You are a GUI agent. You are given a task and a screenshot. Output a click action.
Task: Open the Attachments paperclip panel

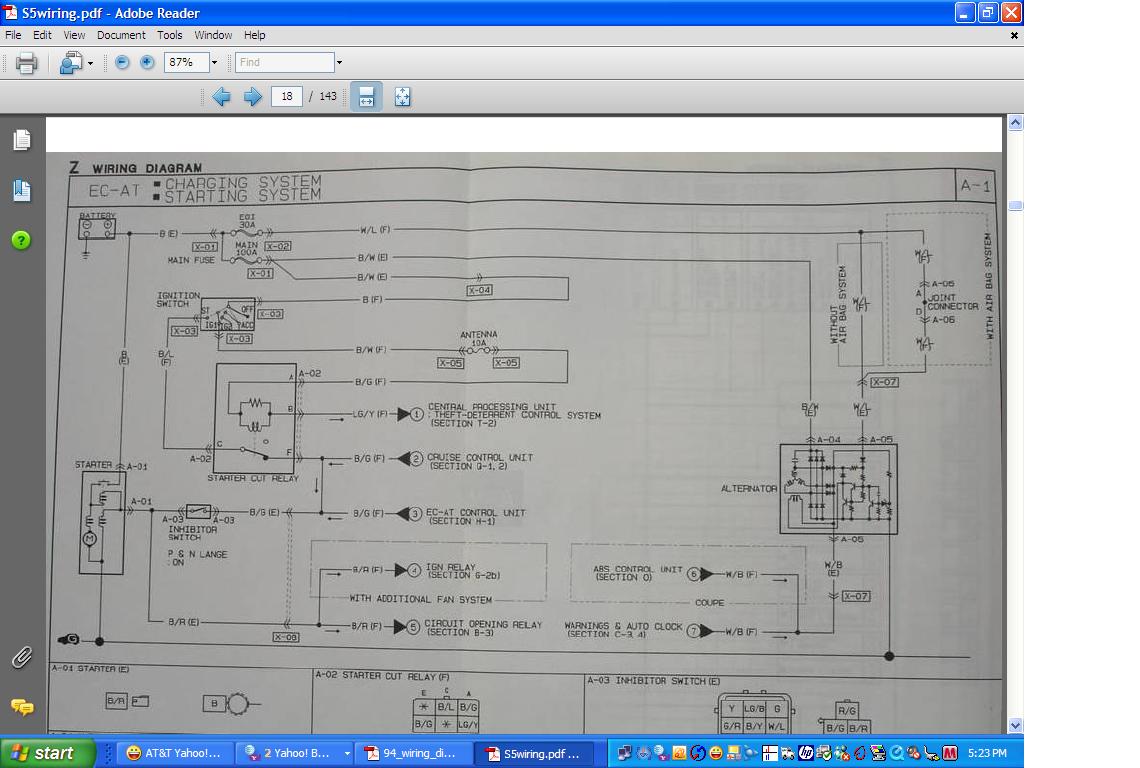[22, 657]
